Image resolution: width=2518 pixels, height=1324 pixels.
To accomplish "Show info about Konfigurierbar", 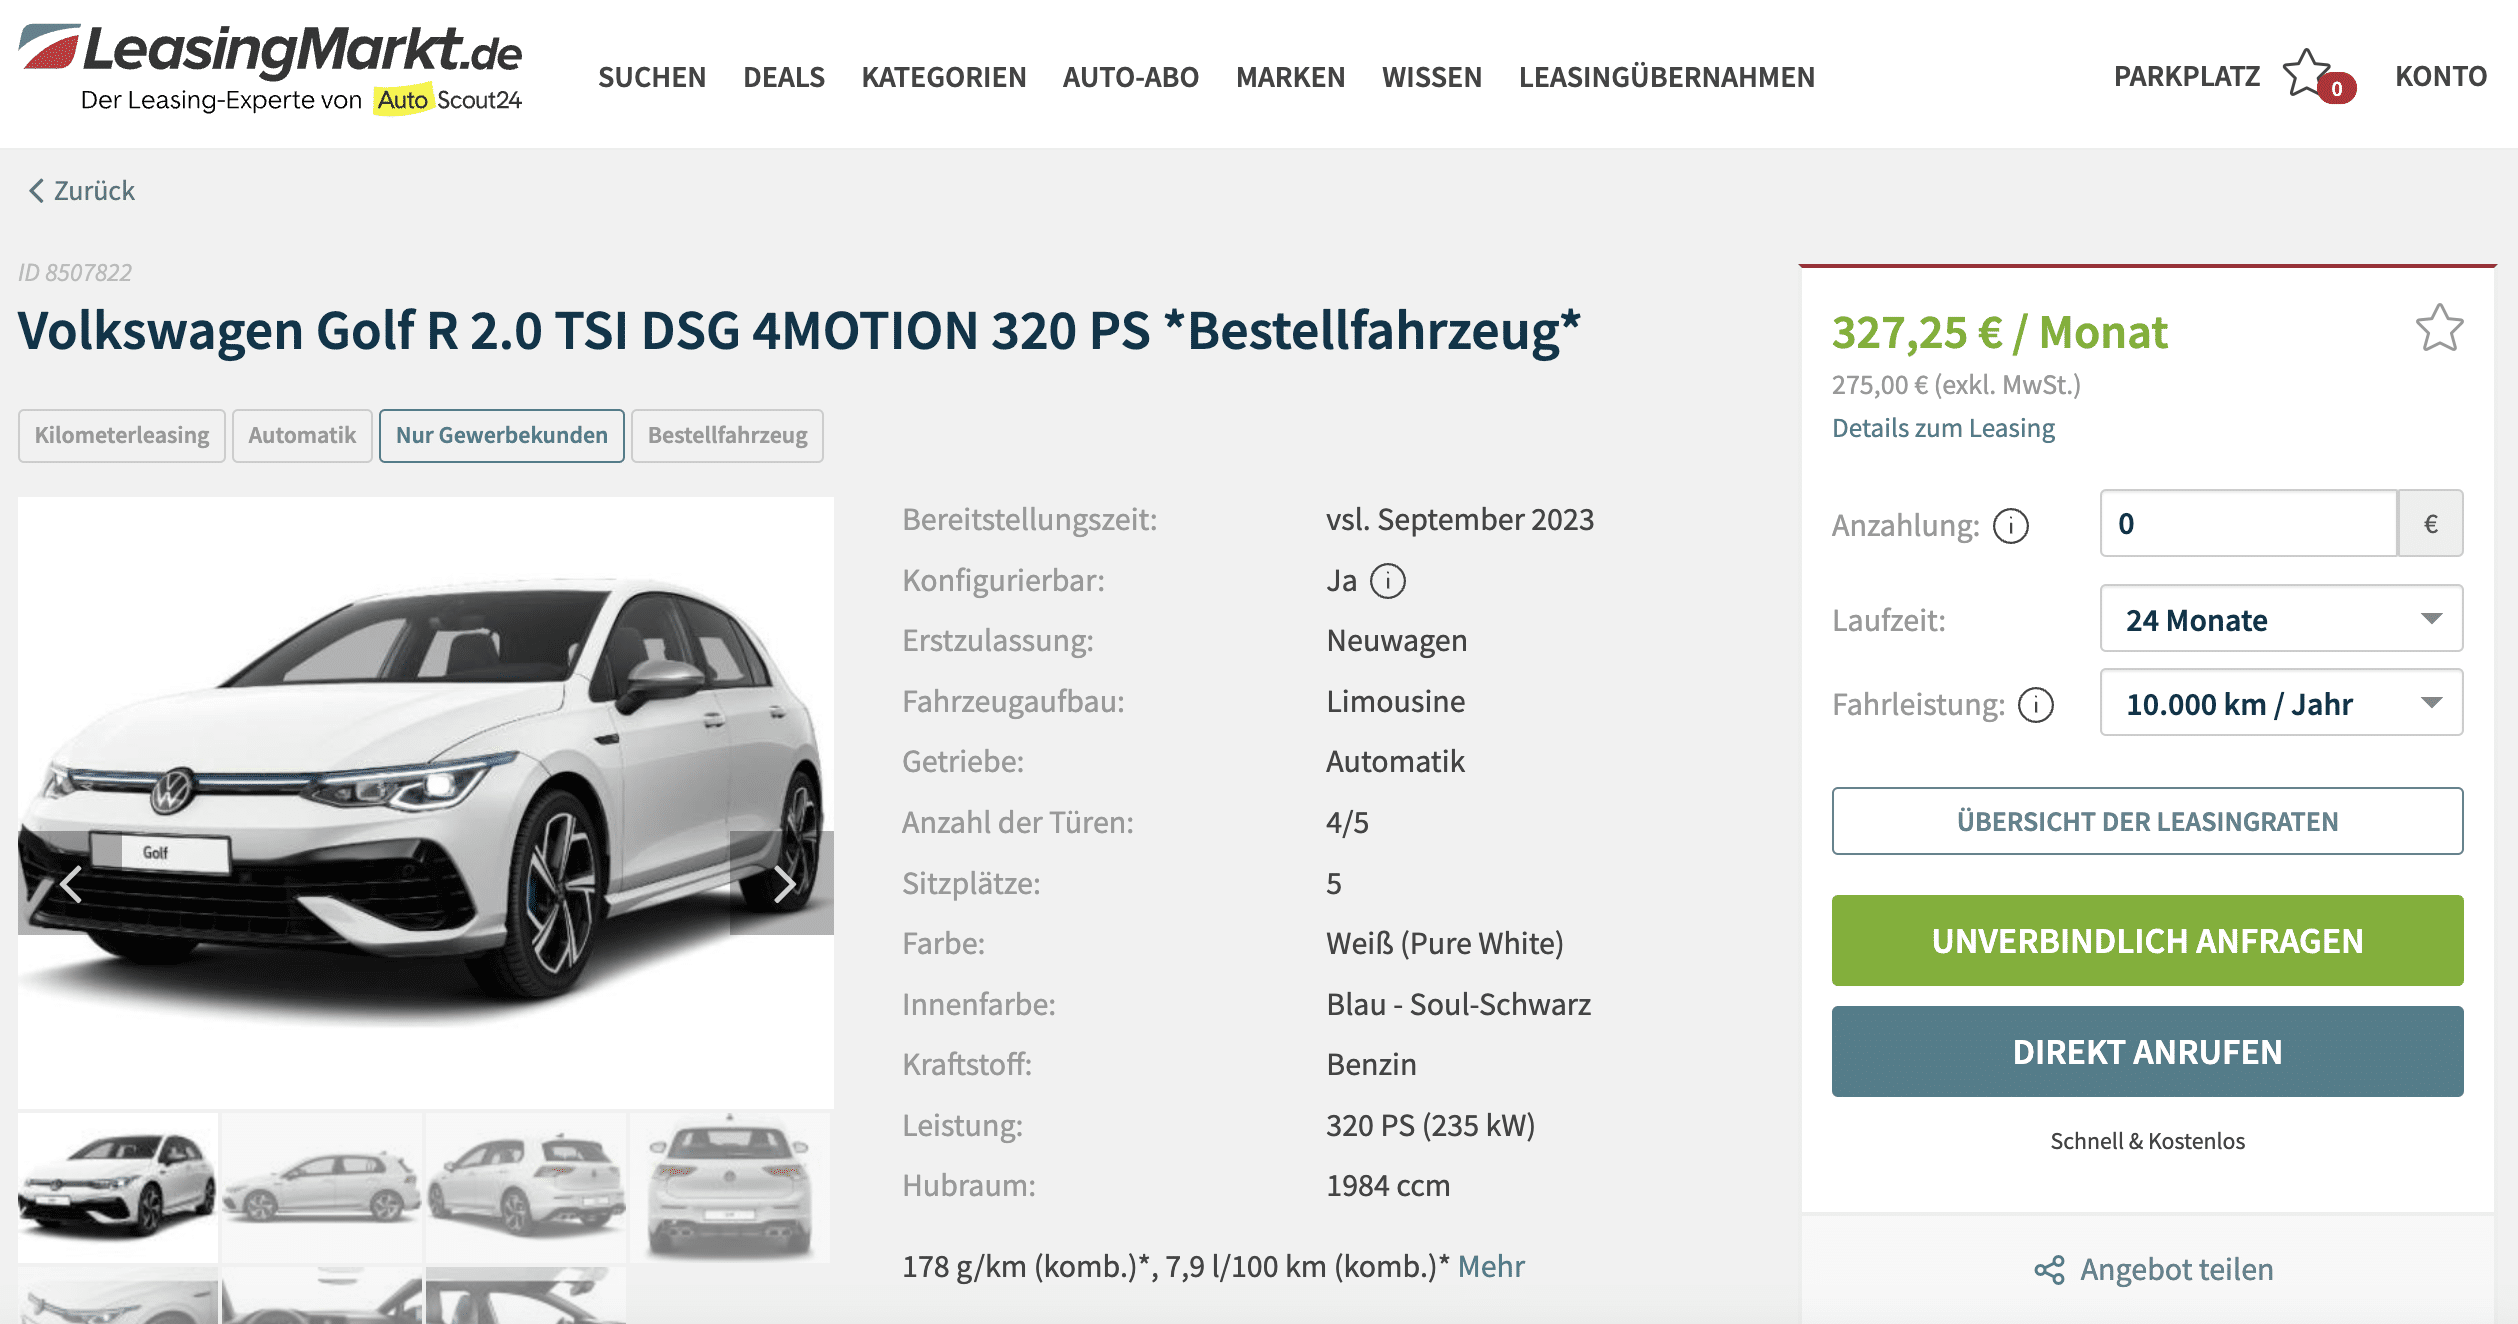I will [1387, 581].
